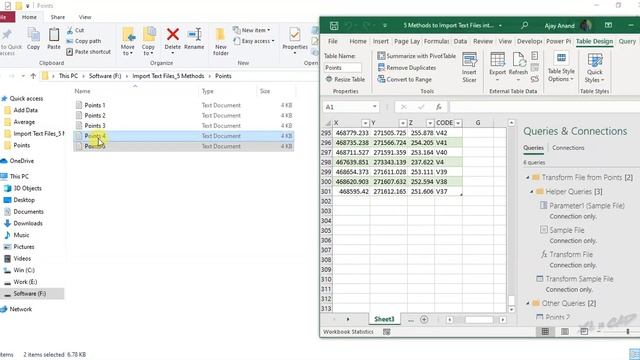Open Properties in Explorer ribbon
The image size is (640, 360).
(295, 40)
